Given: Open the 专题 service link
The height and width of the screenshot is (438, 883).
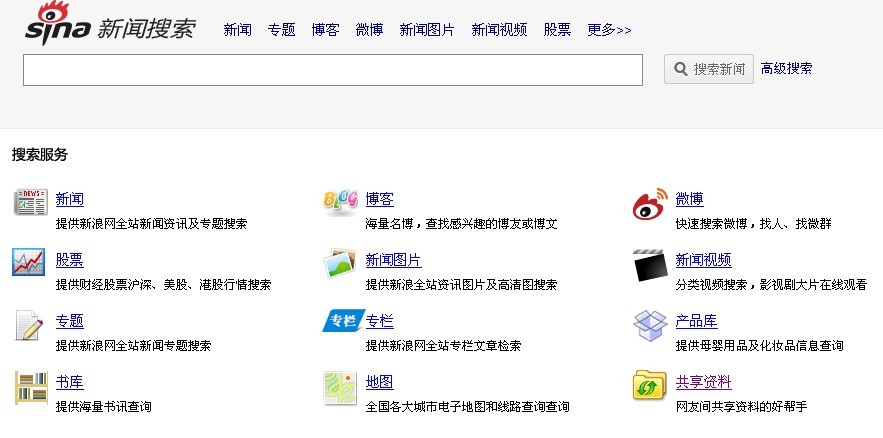Looking at the screenshot, I should click(70, 321).
